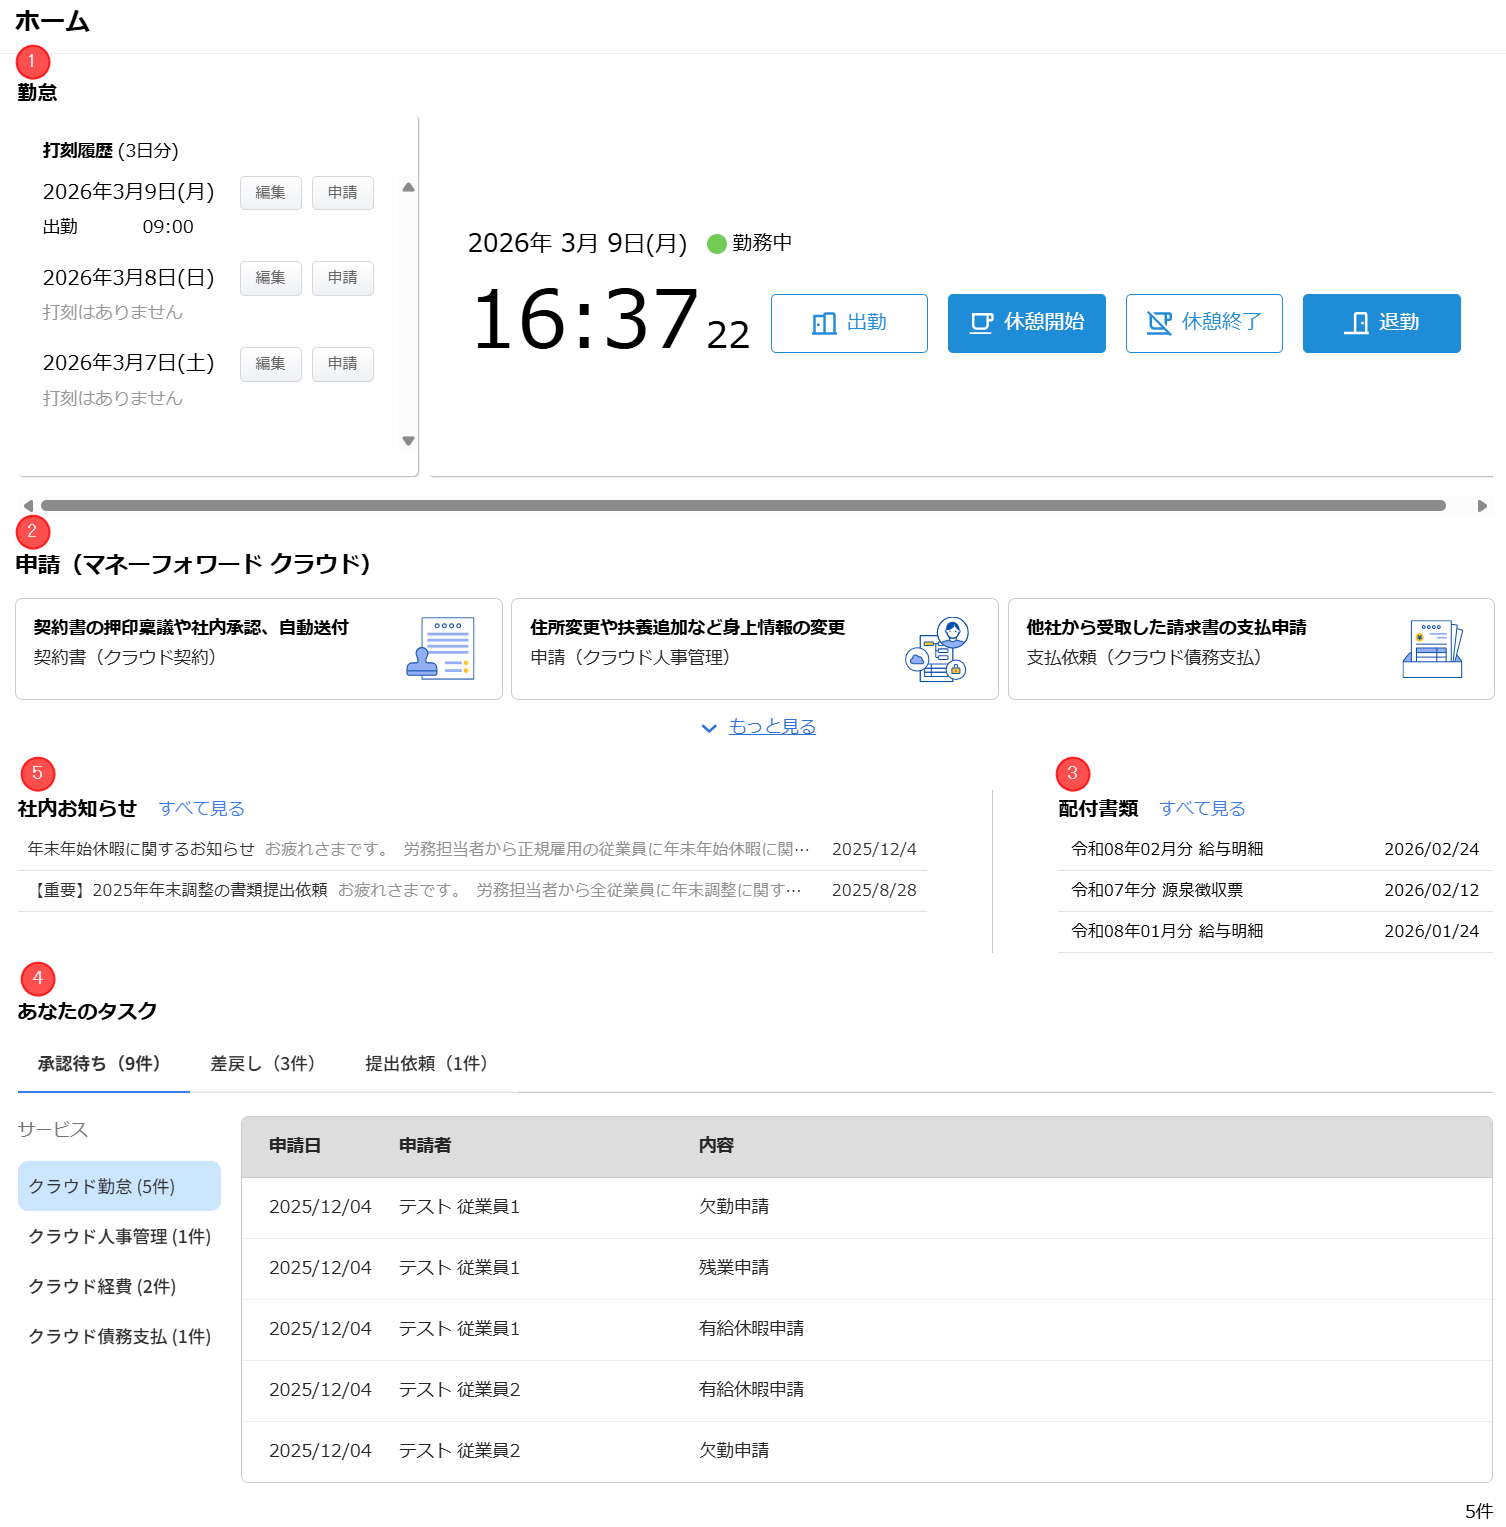Expand more applications via もっと見る
The width and height of the screenshot is (1506, 1527).
771,727
